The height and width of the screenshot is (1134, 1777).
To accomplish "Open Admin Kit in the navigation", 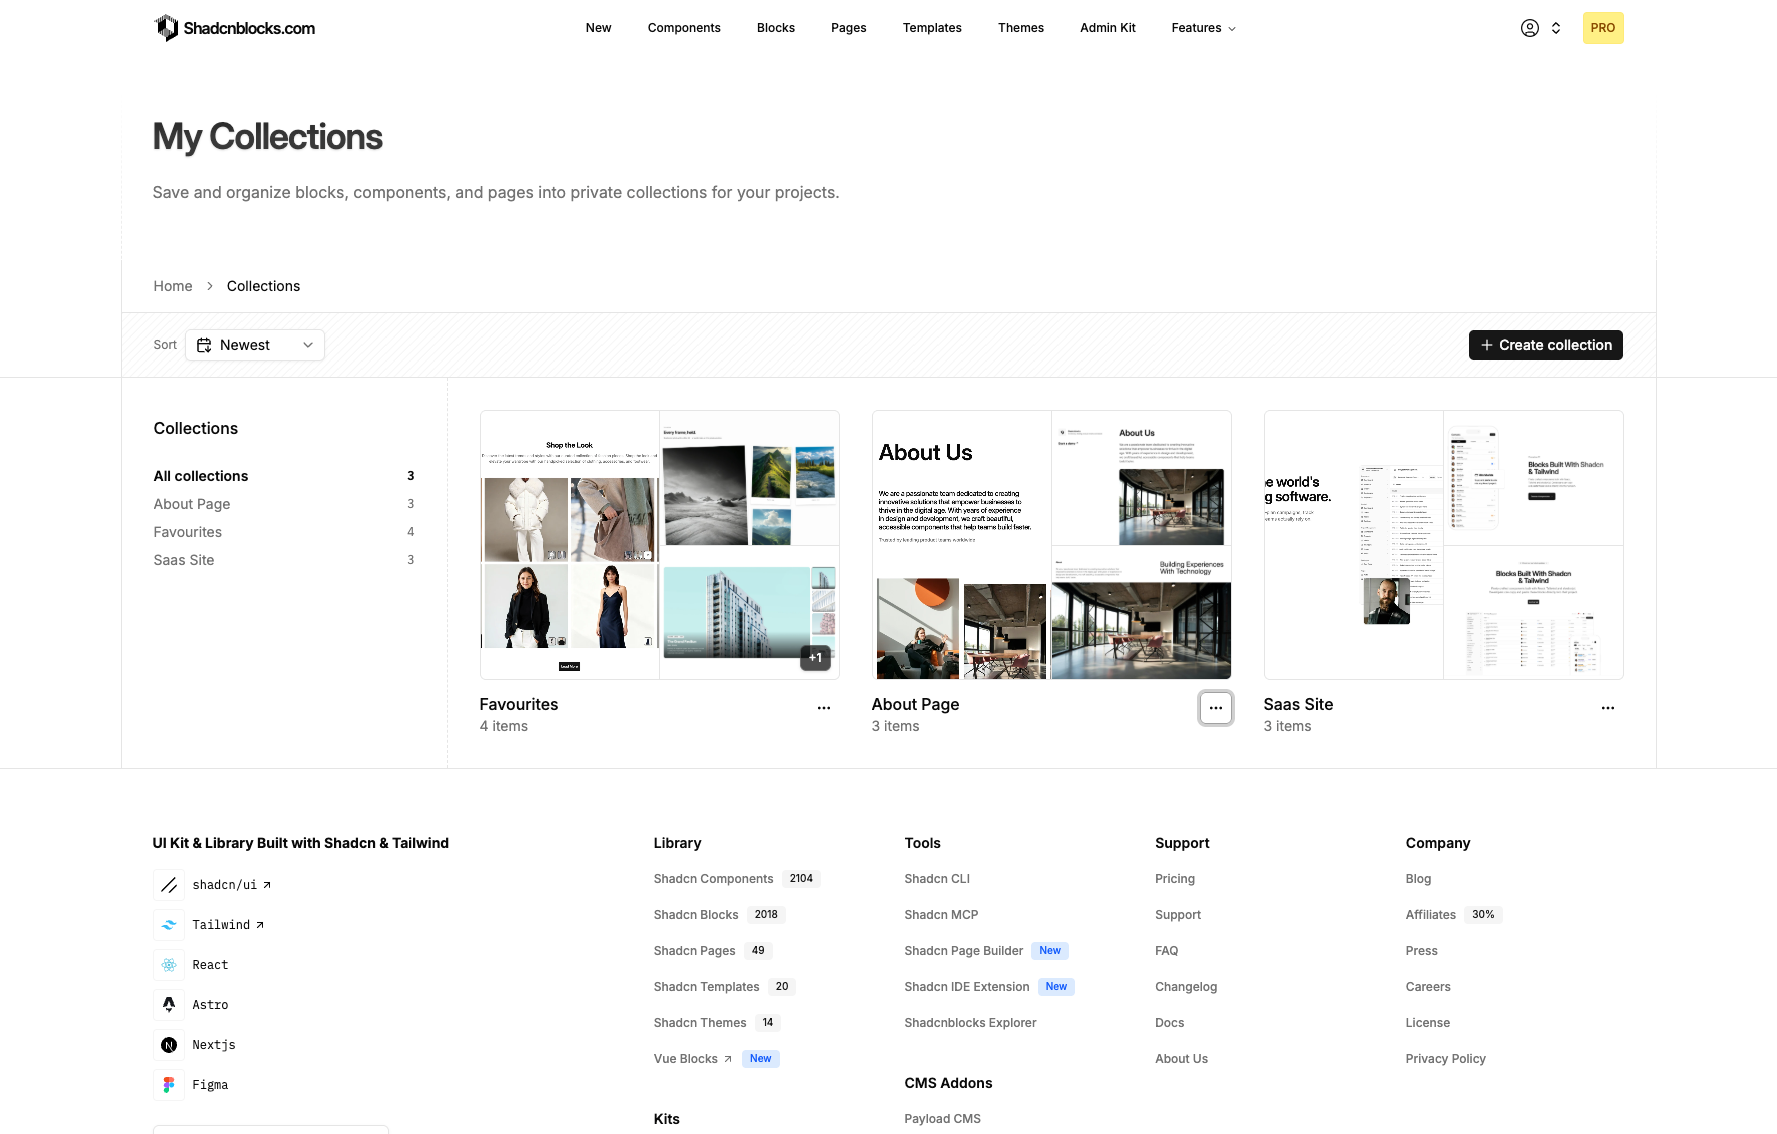I will [1108, 28].
